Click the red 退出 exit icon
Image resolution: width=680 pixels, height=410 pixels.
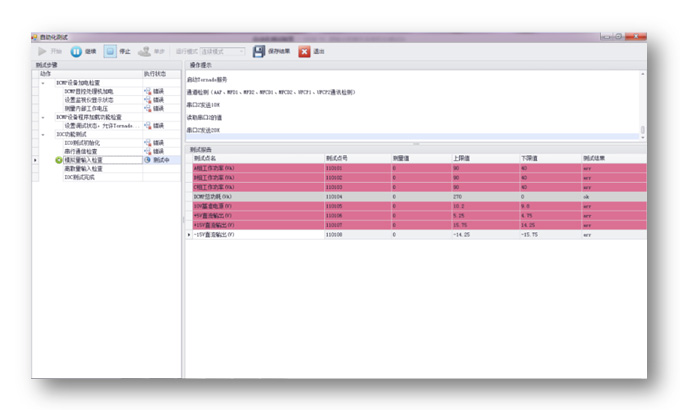(x=304, y=51)
